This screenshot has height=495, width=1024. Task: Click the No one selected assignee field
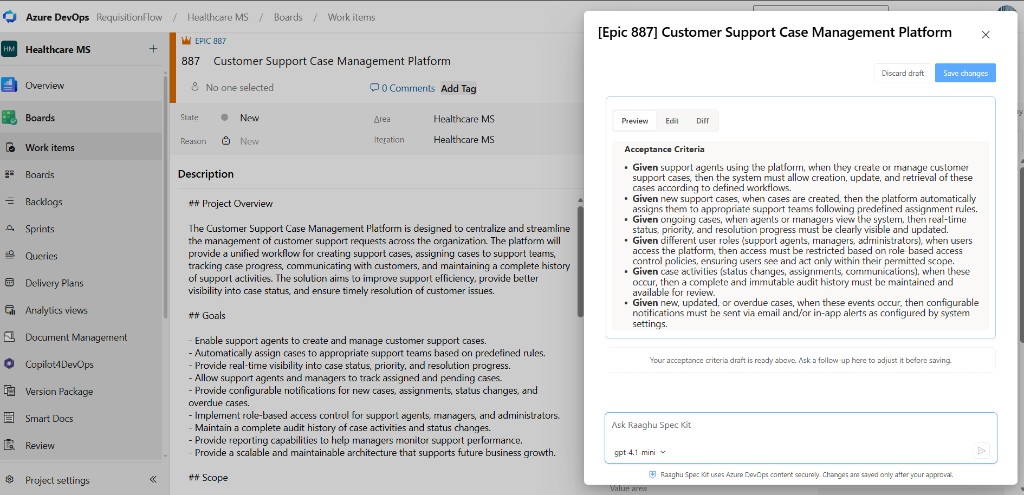coord(232,88)
